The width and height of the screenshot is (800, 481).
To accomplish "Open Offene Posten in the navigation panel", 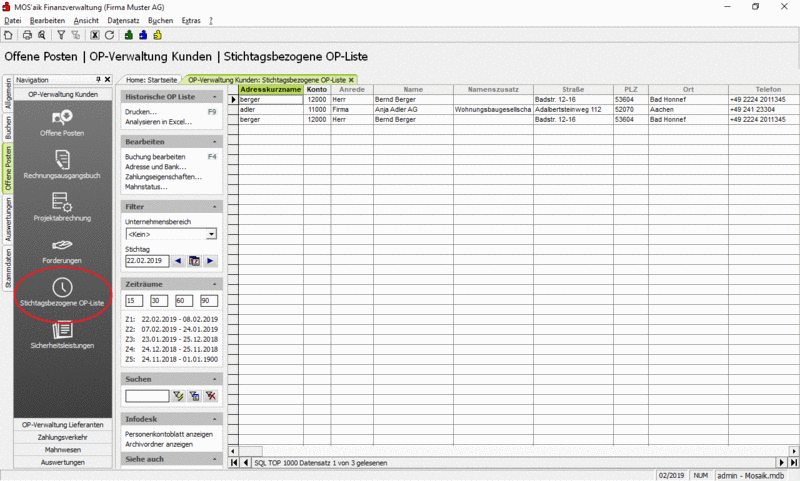I will coord(62,123).
